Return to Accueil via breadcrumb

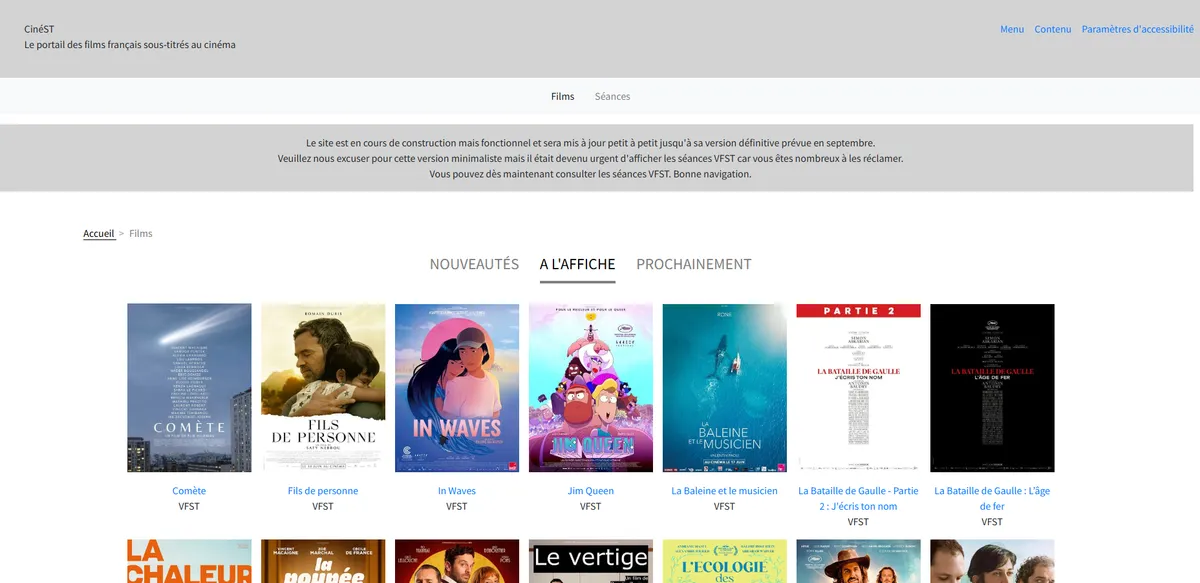click(x=99, y=233)
